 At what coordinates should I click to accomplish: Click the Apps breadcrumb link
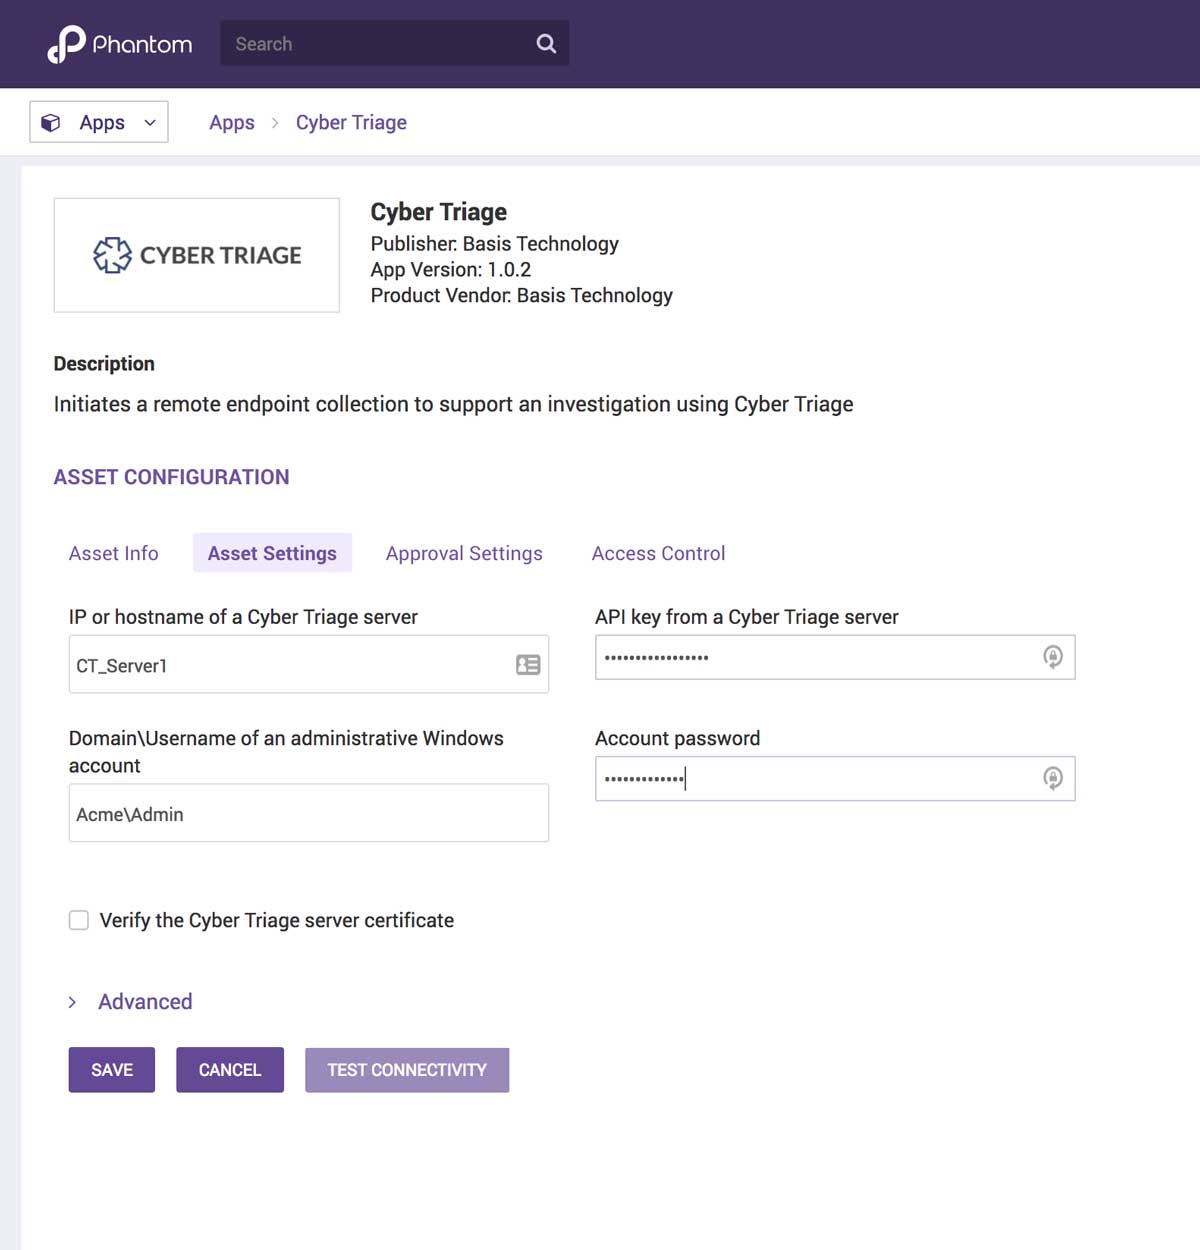pyautogui.click(x=232, y=123)
